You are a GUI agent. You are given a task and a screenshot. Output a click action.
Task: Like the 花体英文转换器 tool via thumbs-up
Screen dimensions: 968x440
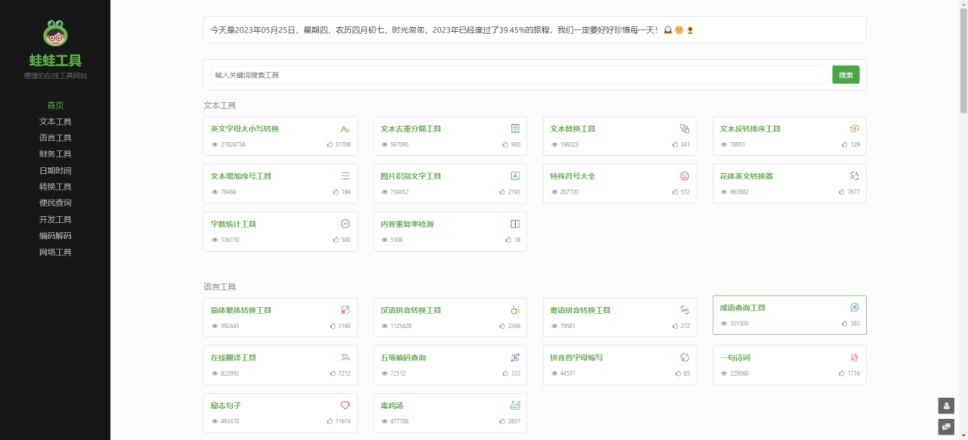point(841,192)
